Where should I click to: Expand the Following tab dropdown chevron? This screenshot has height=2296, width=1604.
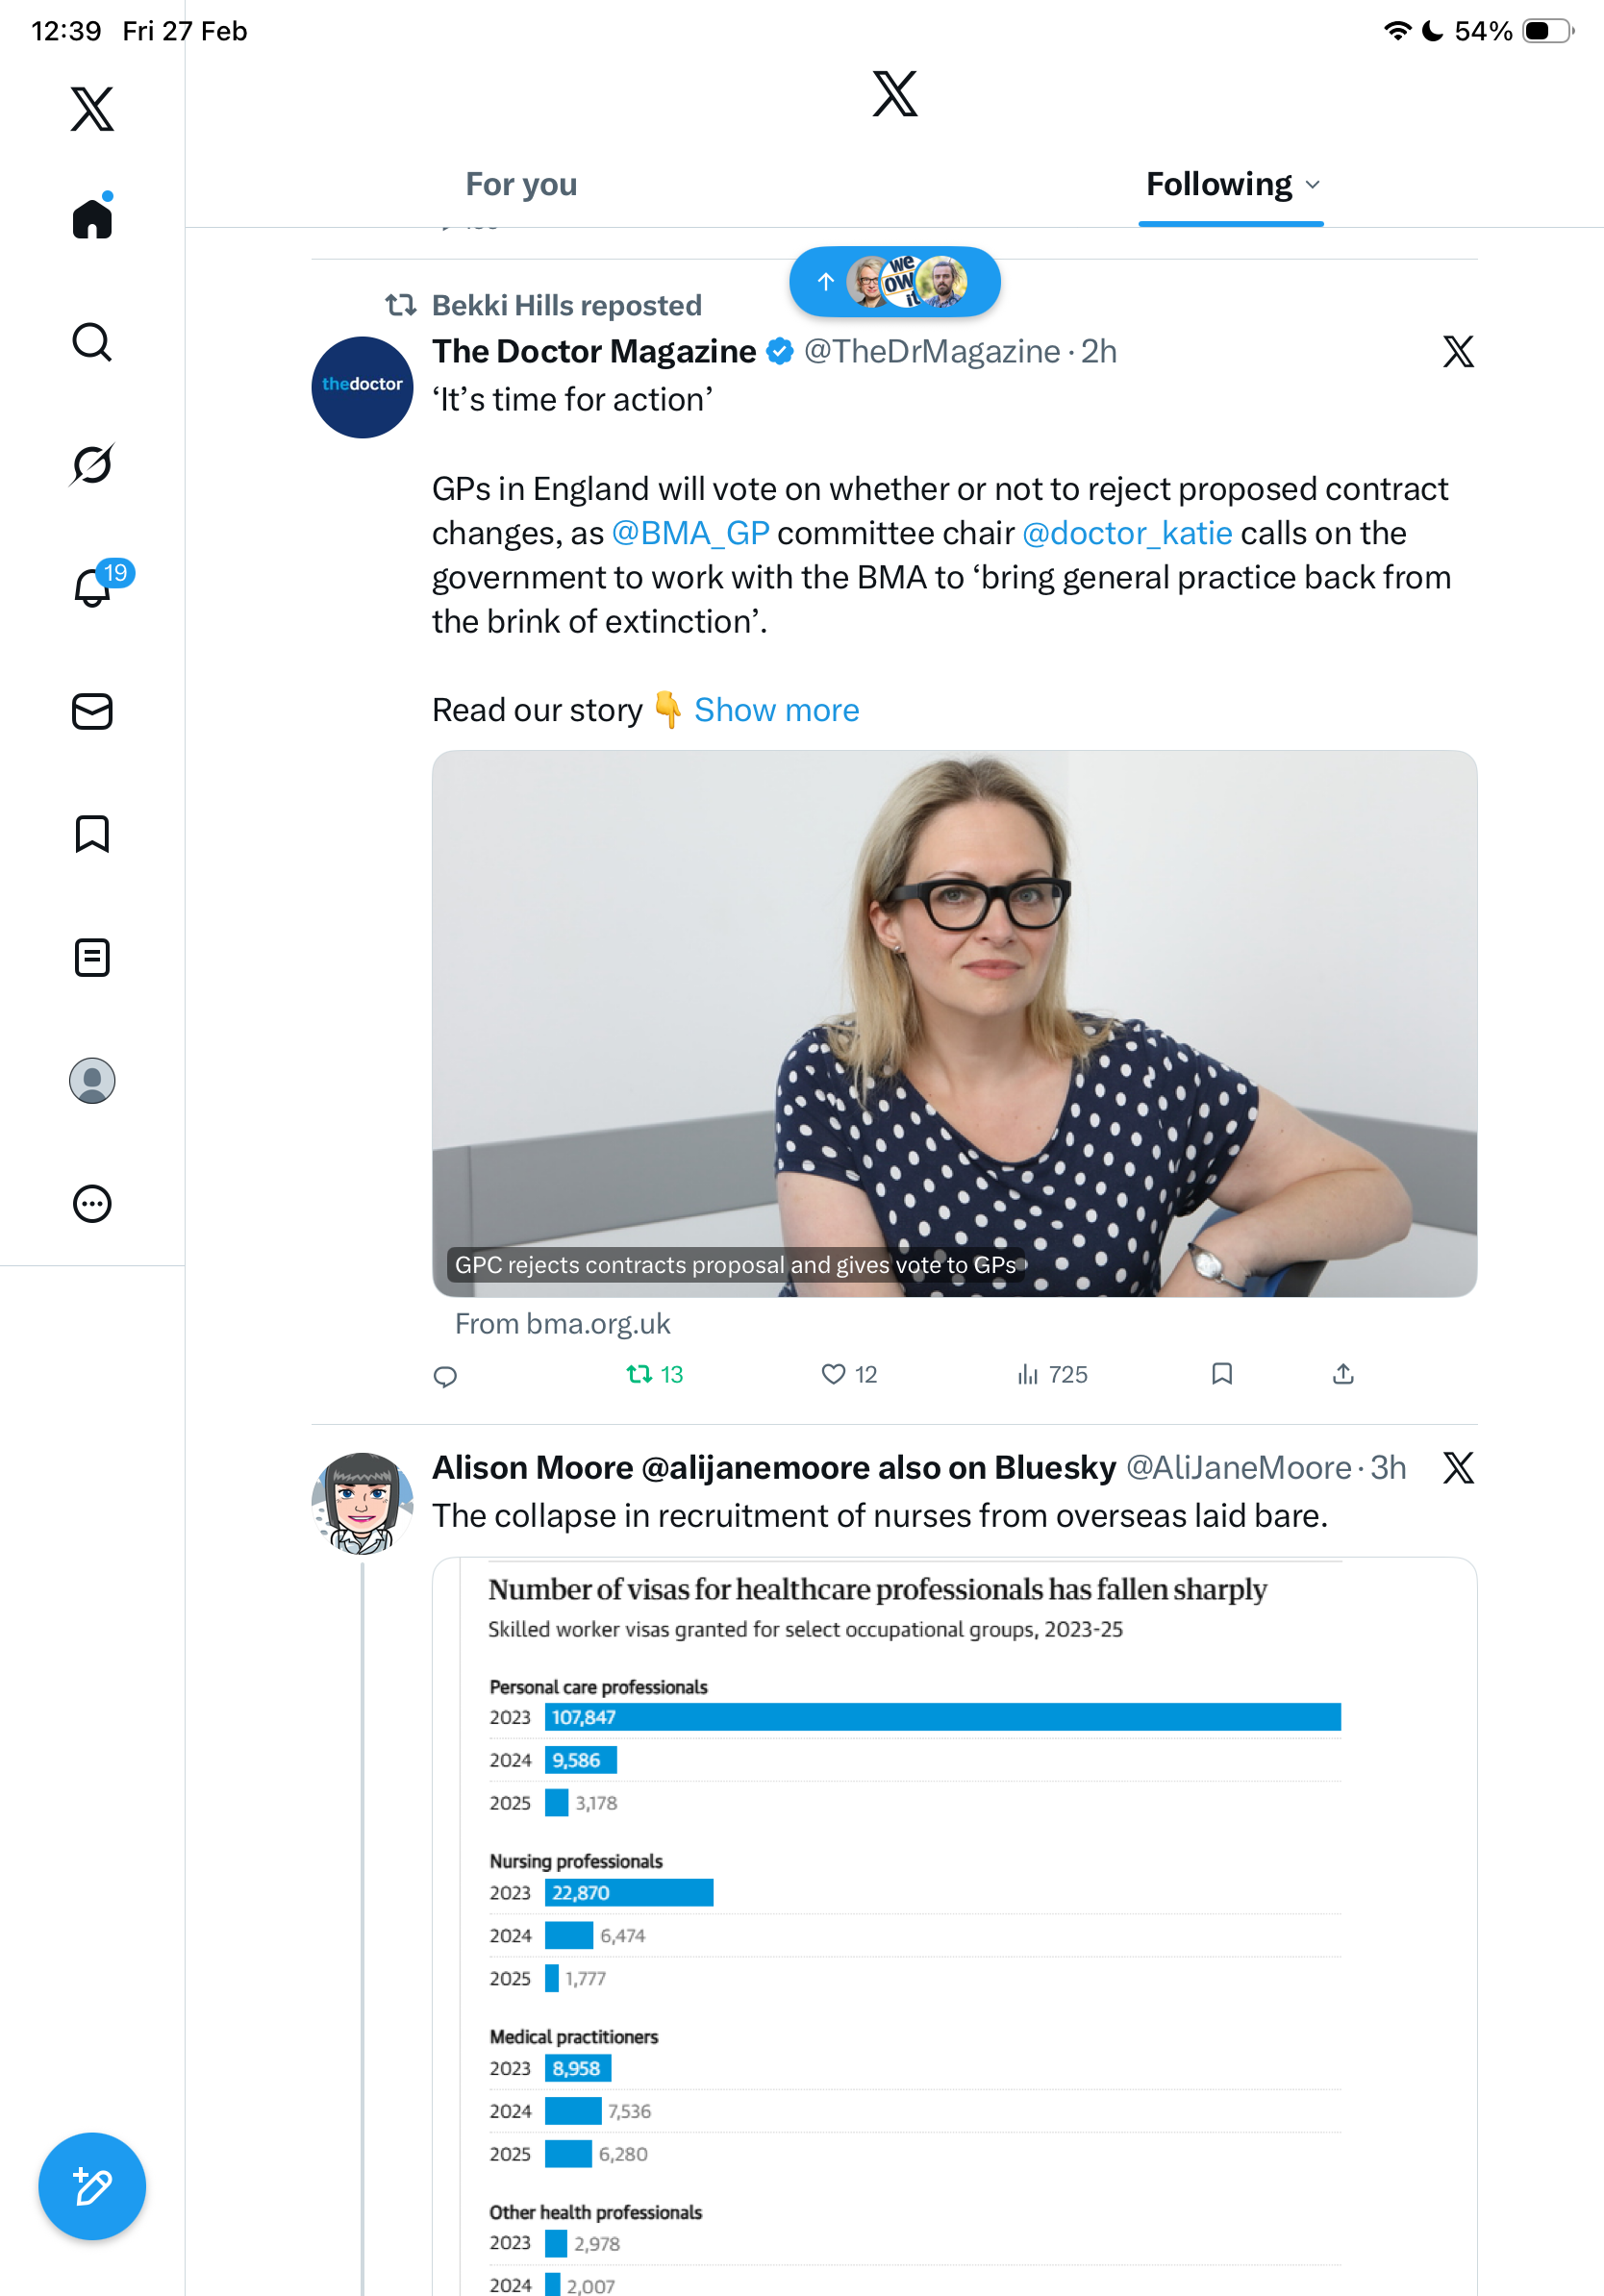pyautogui.click(x=1313, y=185)
